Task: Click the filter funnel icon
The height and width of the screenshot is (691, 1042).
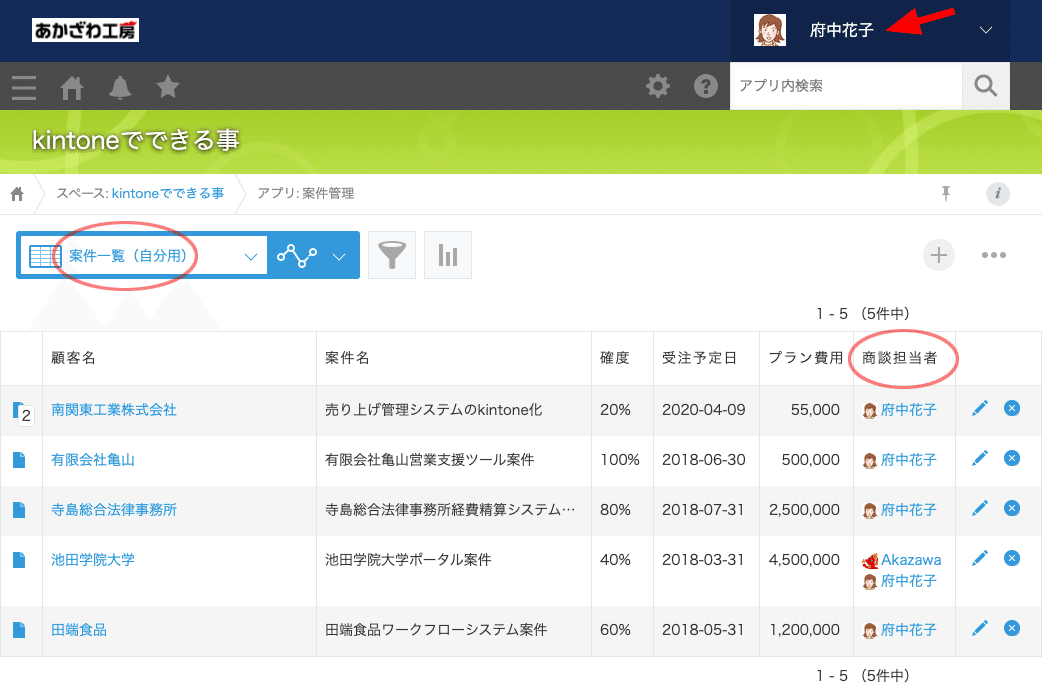Action: 391,254
